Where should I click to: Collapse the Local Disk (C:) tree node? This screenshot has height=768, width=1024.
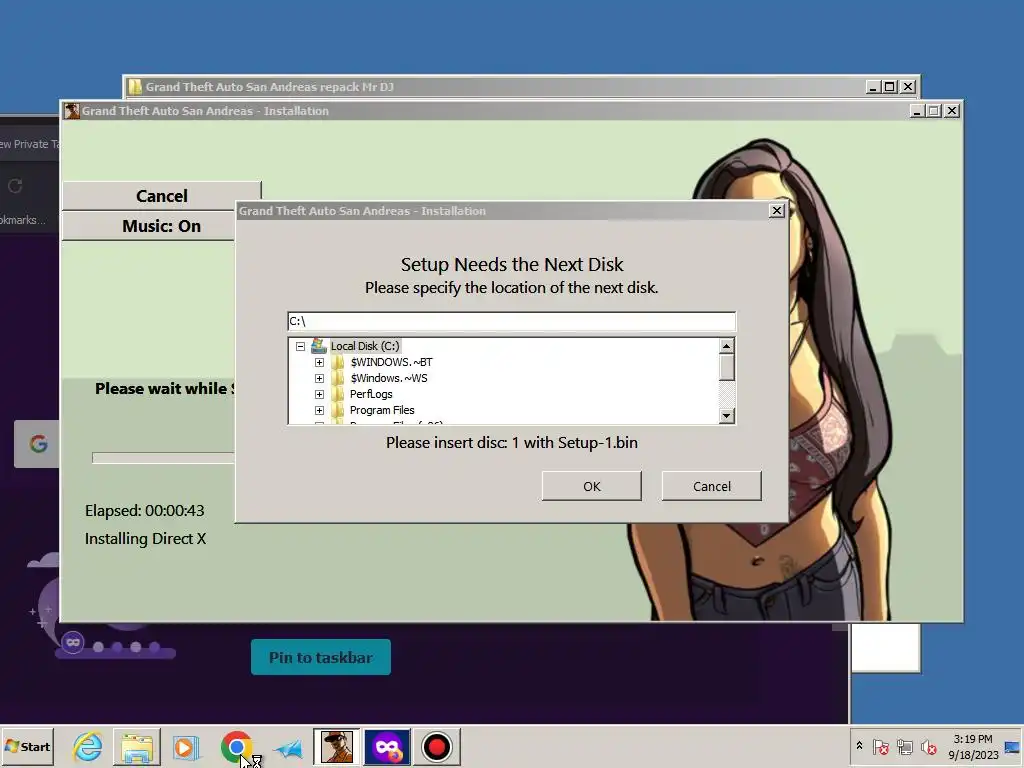[300, 346]
